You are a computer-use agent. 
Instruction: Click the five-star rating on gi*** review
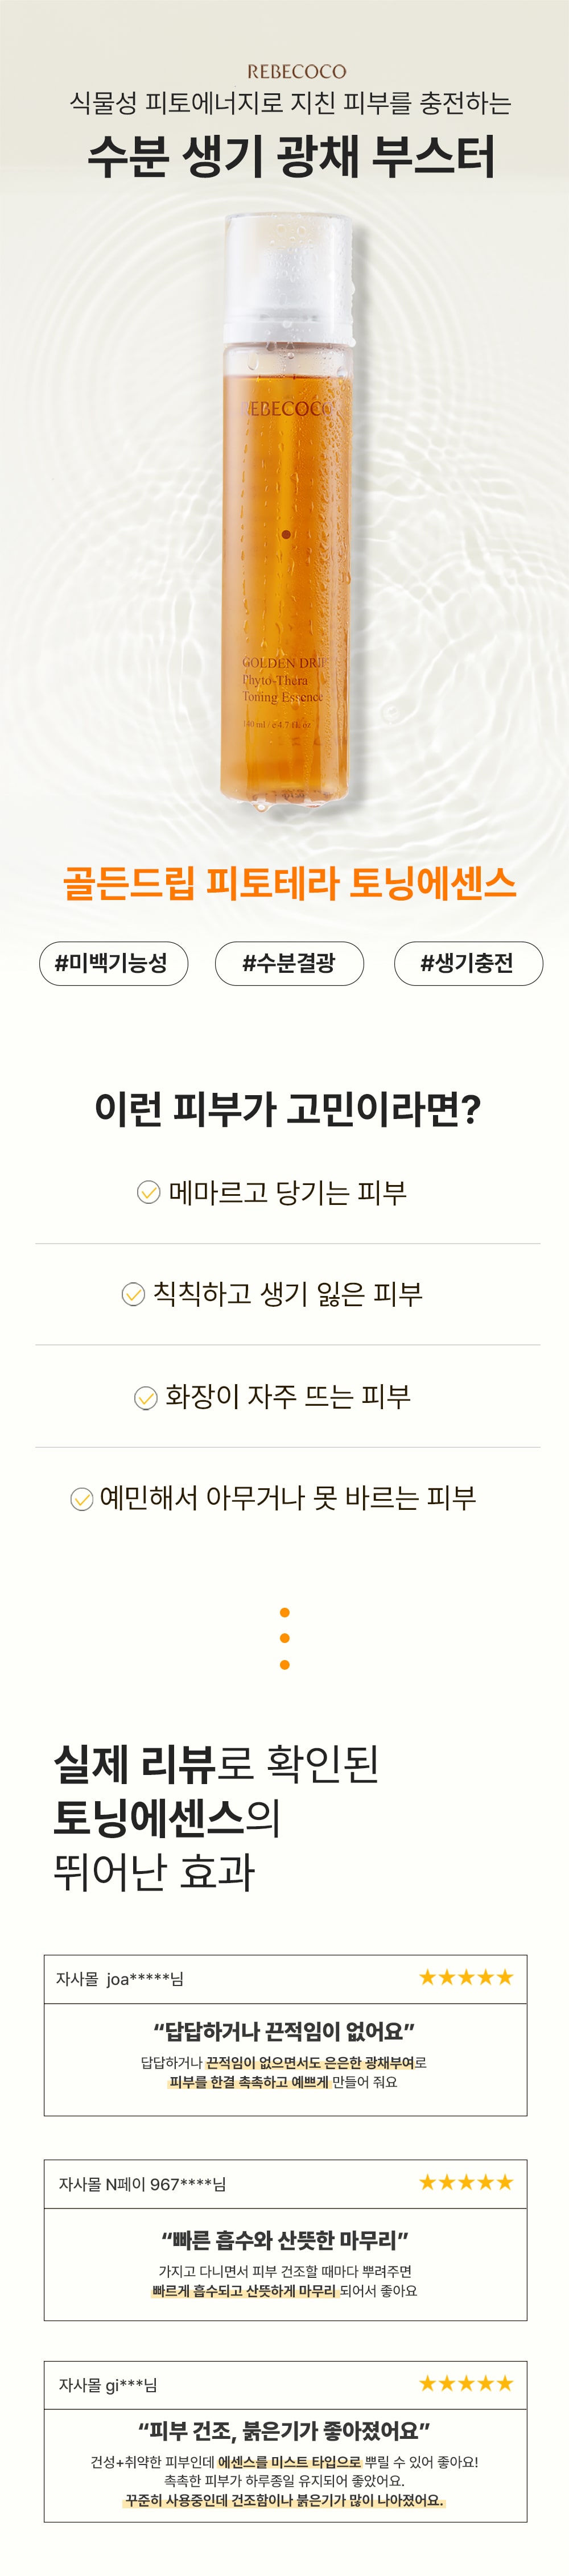pos(466,2383)
